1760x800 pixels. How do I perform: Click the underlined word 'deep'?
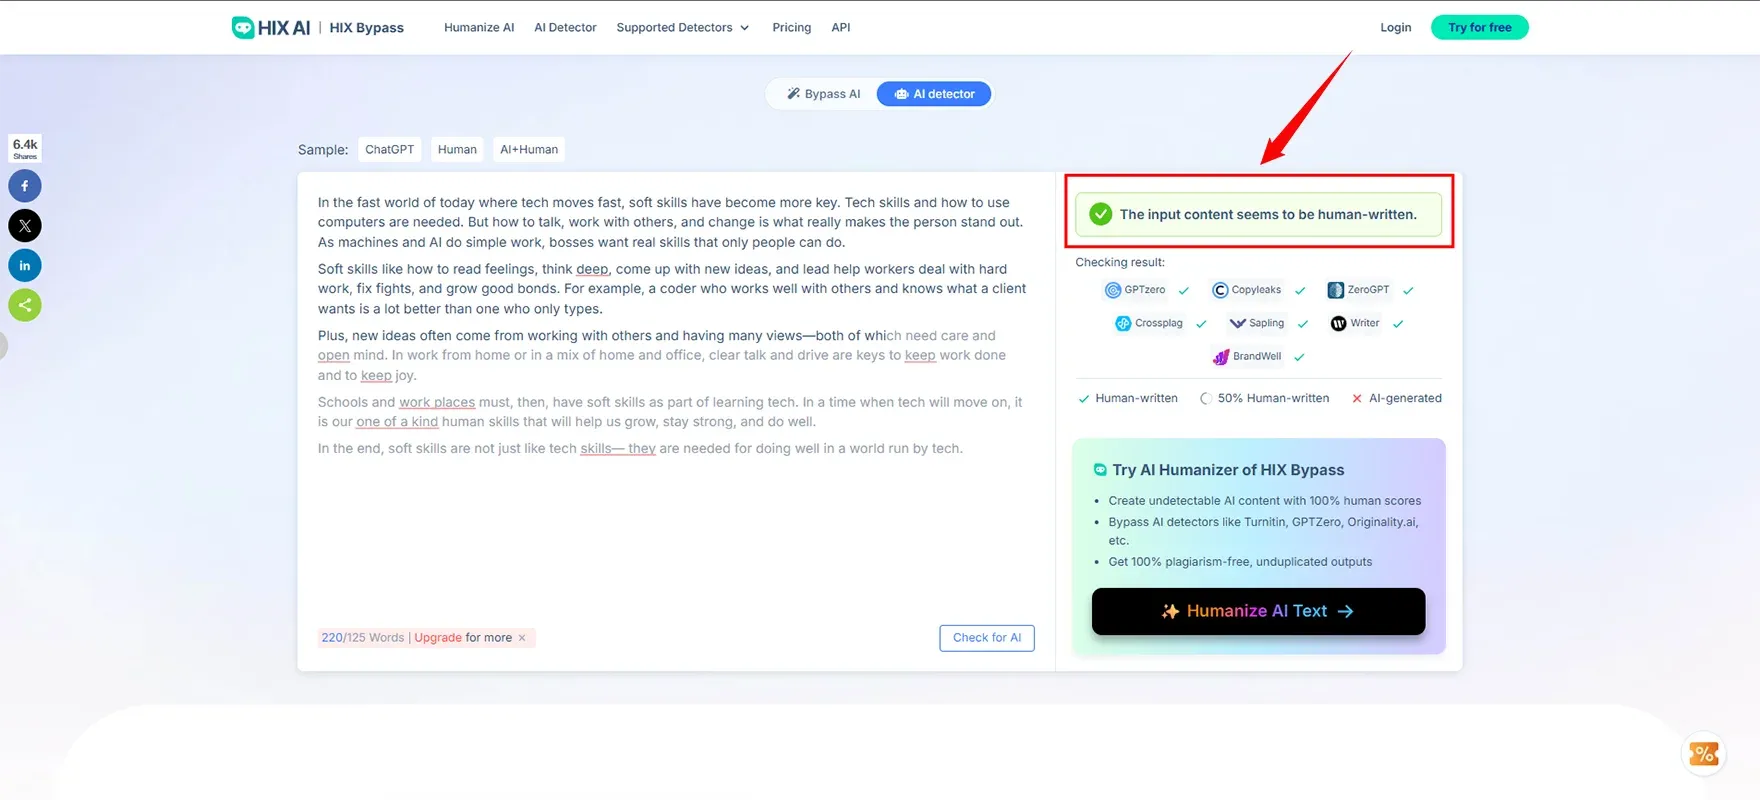click(592, 269)
